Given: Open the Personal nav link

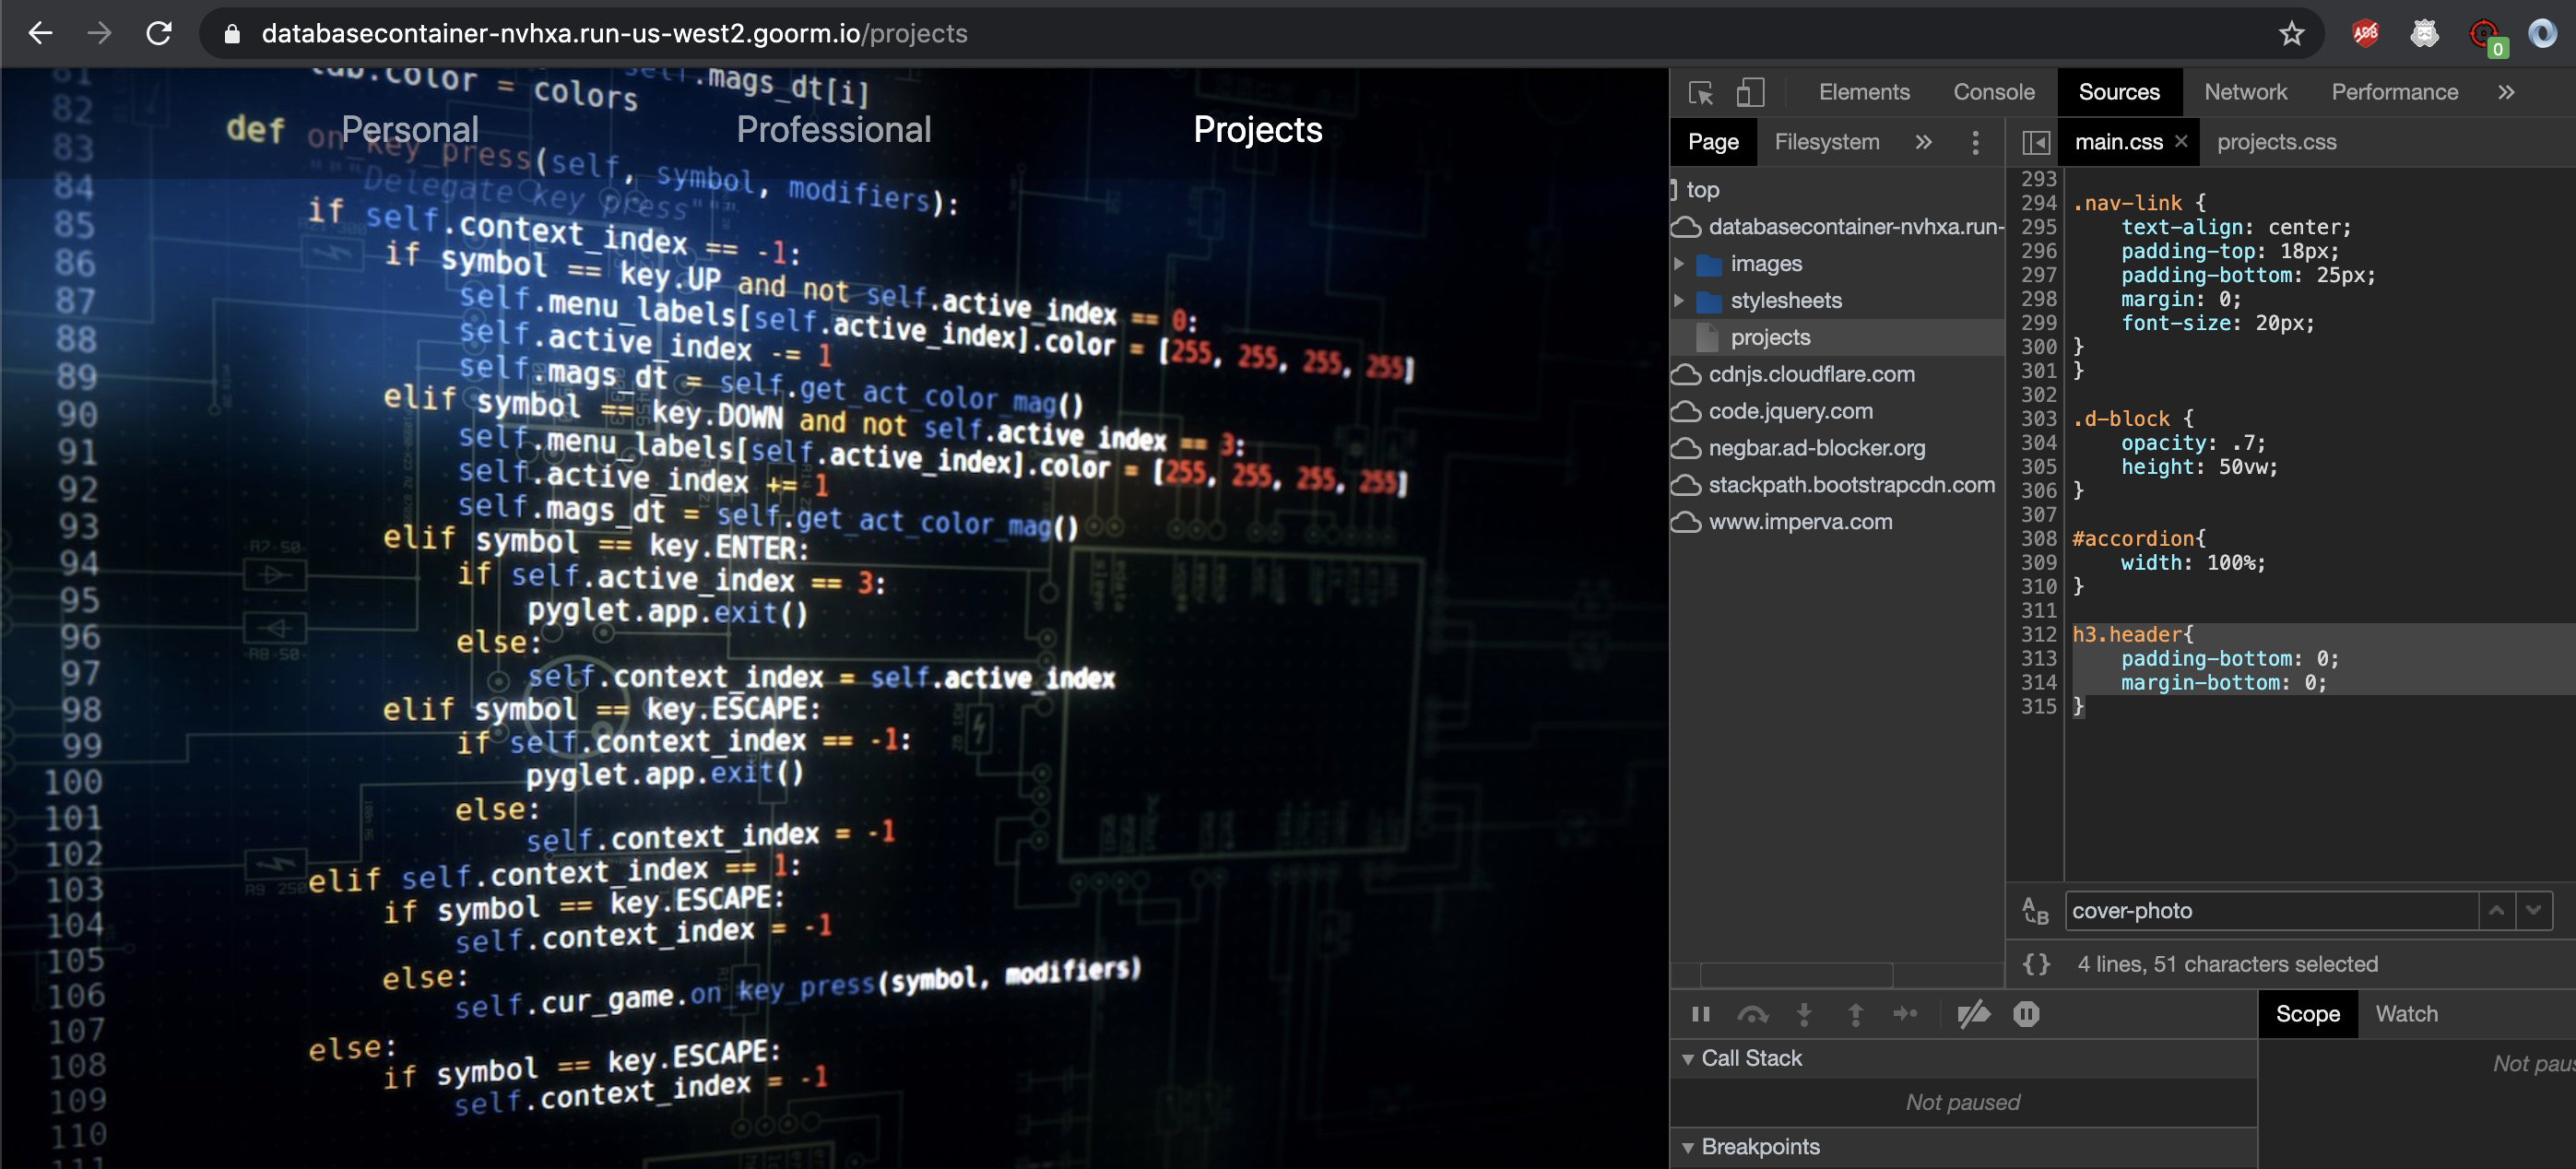Looking at the screenshot, I should click(410, 129).
